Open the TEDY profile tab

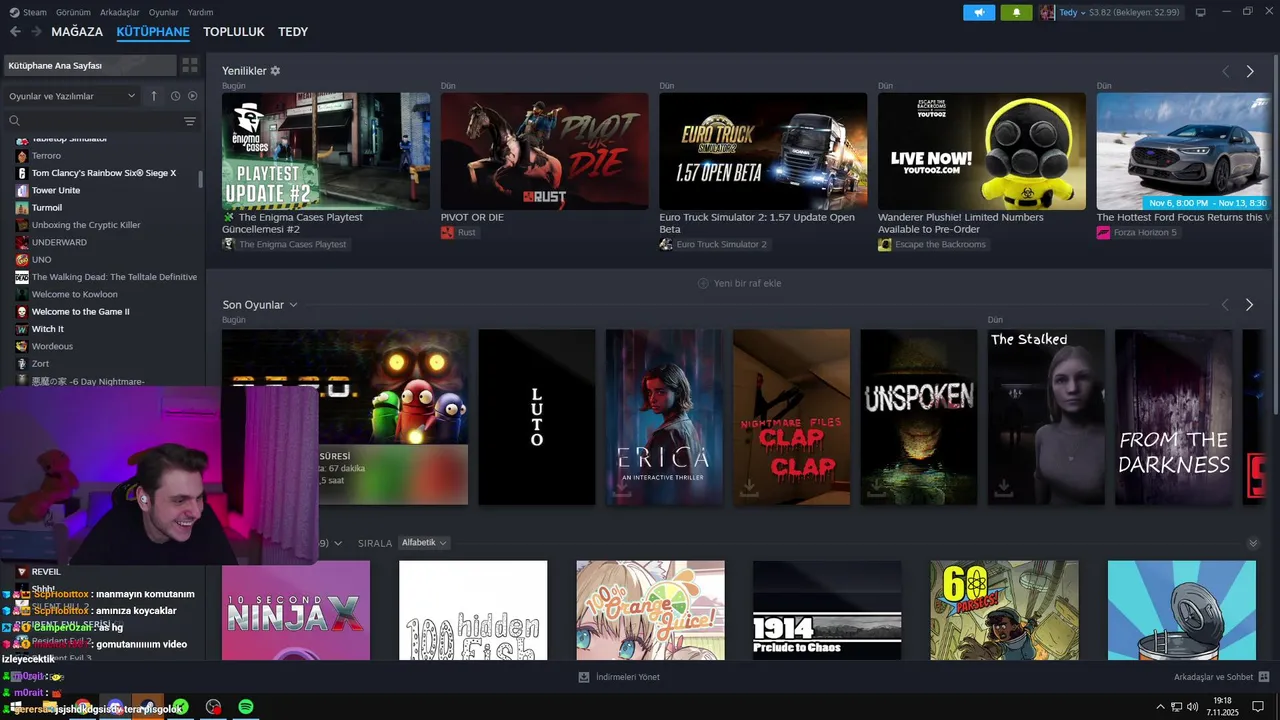(x=293, y=32)
